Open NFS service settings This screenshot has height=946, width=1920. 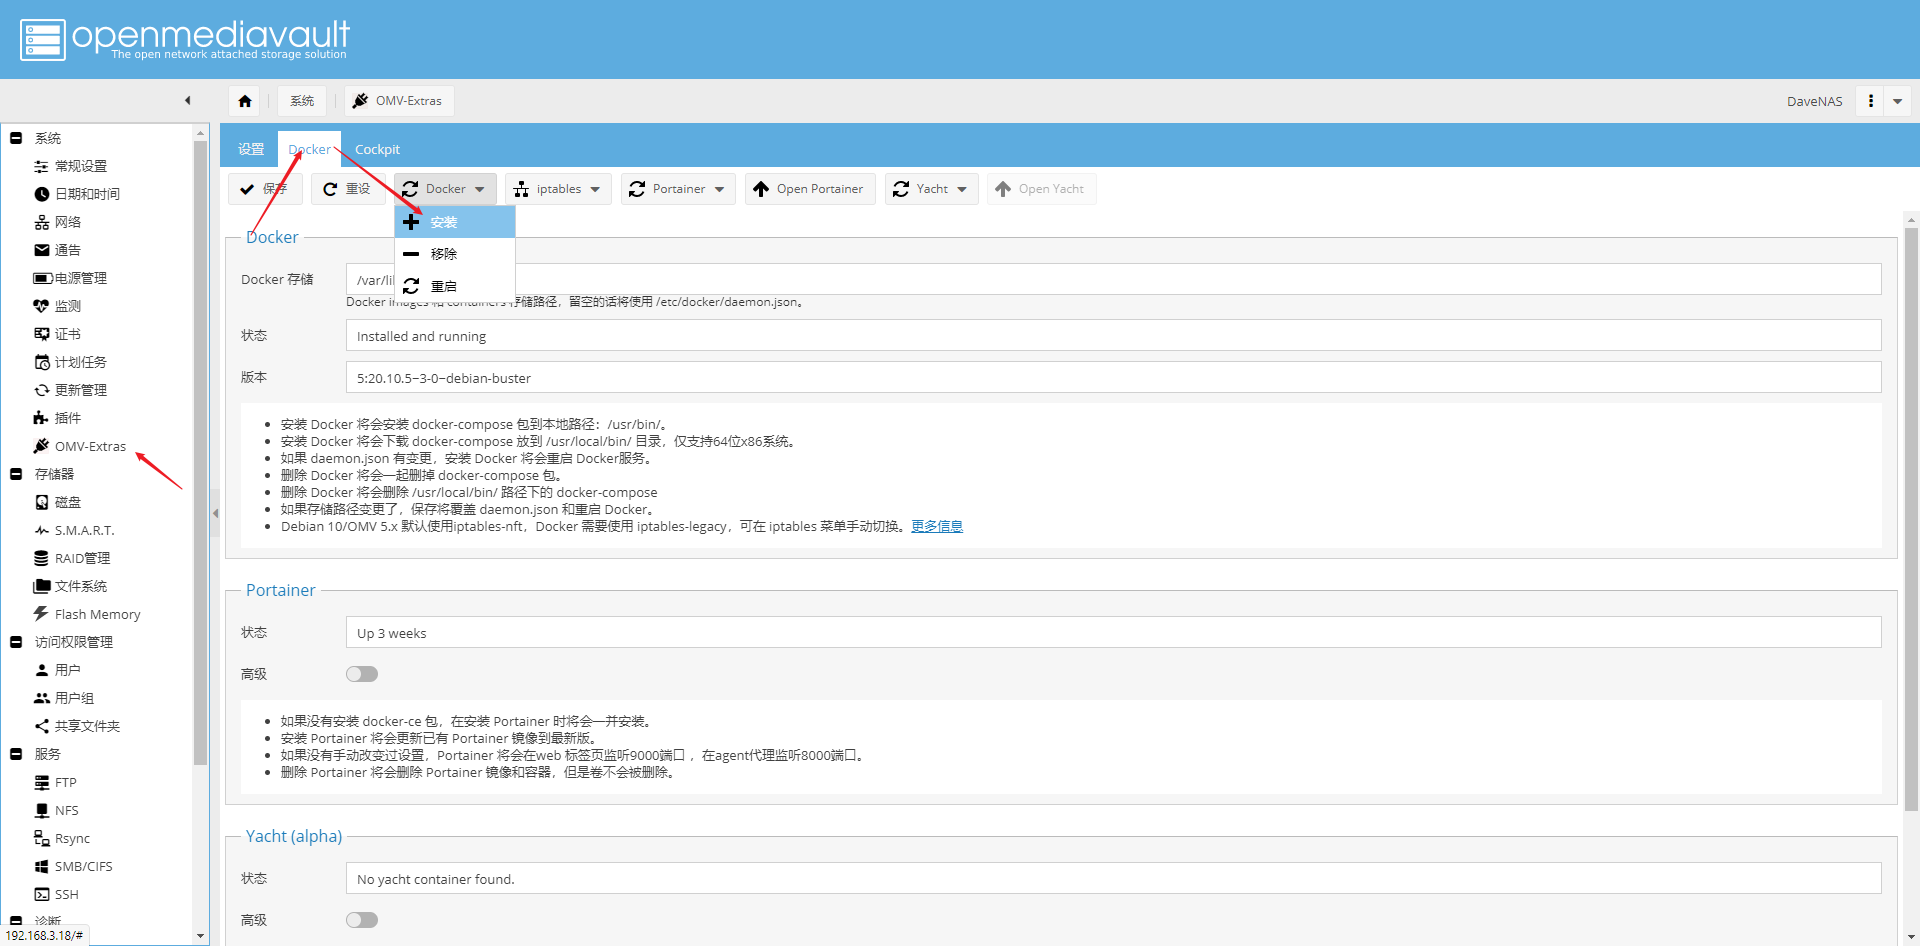pos(56,810)
